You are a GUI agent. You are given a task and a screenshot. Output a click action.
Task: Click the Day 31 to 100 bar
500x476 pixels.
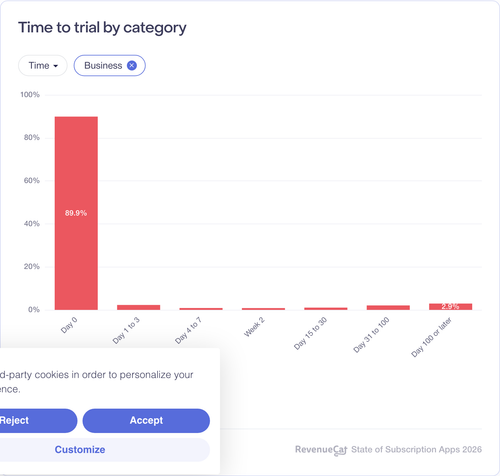coord(388,308)
